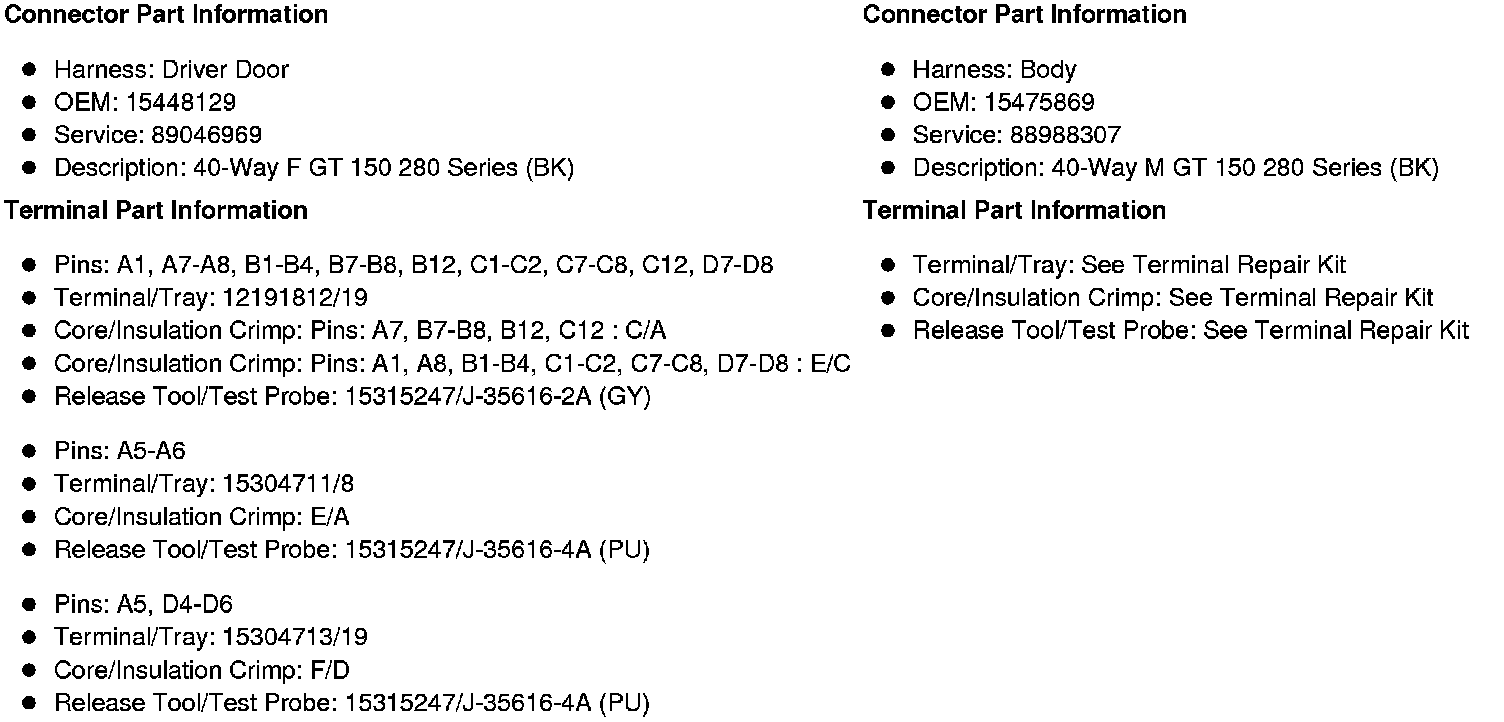1504x722 pixels.
Task: Click the Pins: A5, D4-D6 line
Action: coord(143,605)
